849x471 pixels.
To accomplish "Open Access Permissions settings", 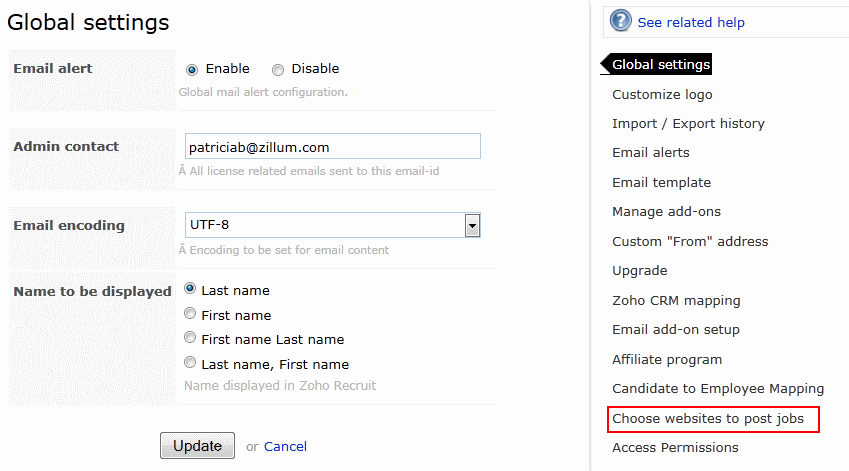I will coord(675,448).
